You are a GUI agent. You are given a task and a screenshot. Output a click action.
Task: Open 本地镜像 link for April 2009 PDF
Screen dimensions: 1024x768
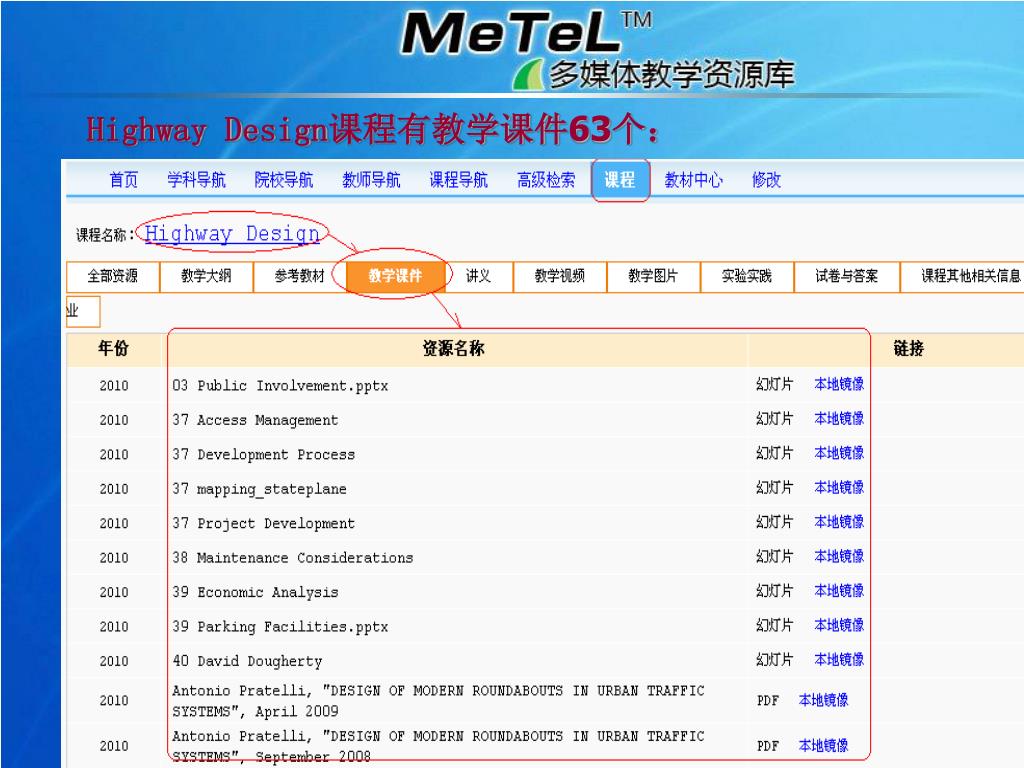click(824, 701)
